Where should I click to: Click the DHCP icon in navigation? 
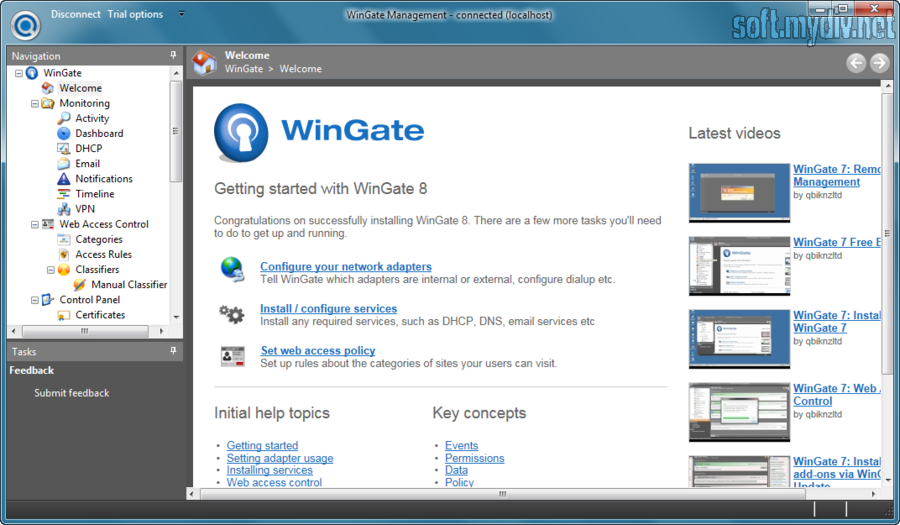pyautogui.click(x=64, y=149)
